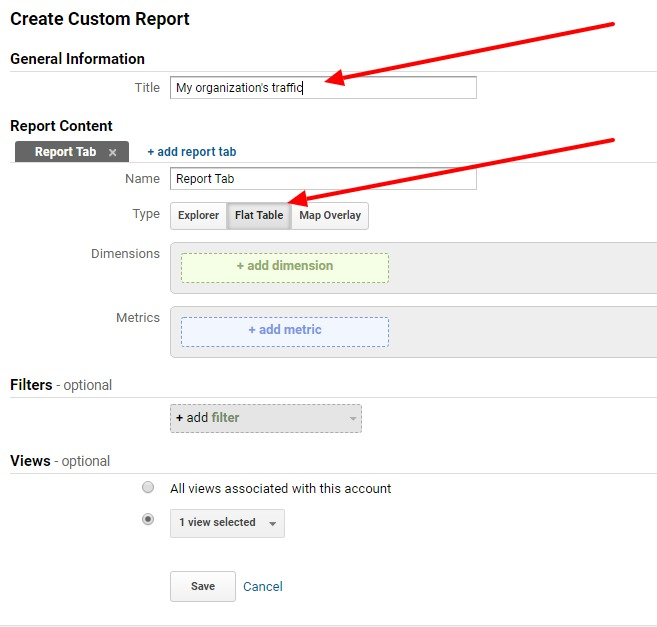Open the add filter dropdown
Viewport: 657px width, 627px height.
[x=266, y=418]
